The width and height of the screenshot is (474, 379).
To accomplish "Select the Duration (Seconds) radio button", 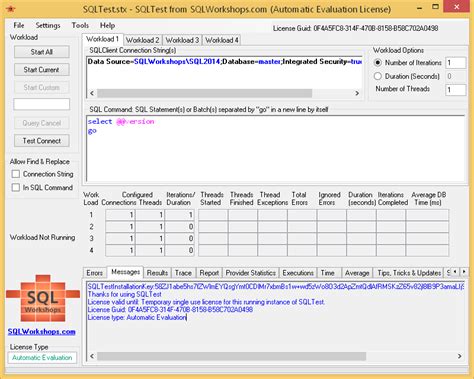I will (x=378, y=76).
